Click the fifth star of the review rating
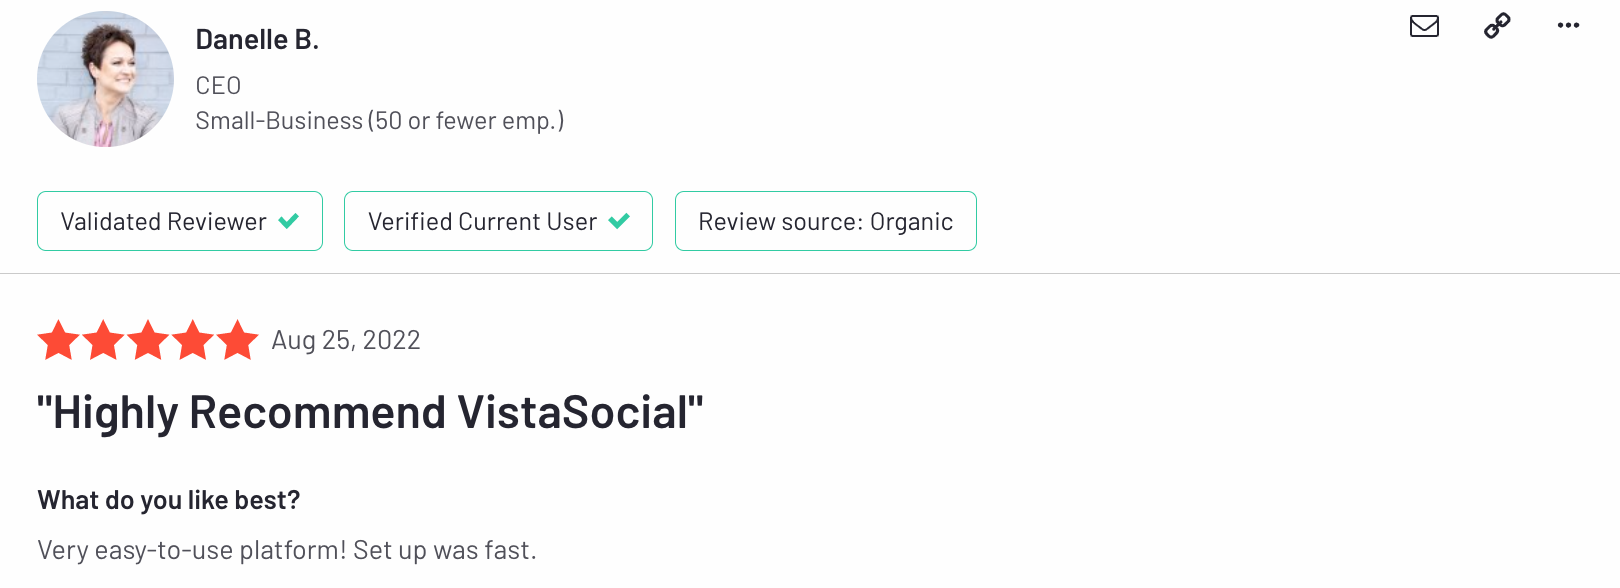1620x588 pixels. tap(236, 340)
